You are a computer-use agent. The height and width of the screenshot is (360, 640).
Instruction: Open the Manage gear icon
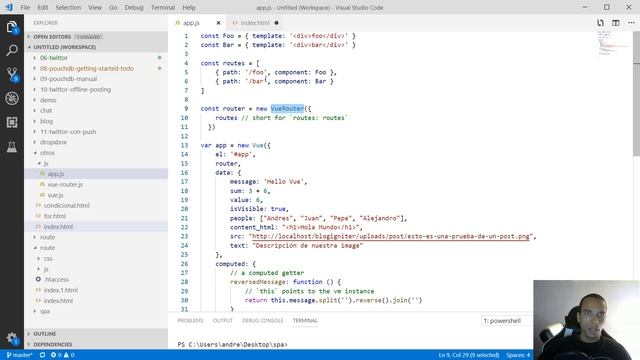point(12,338)
